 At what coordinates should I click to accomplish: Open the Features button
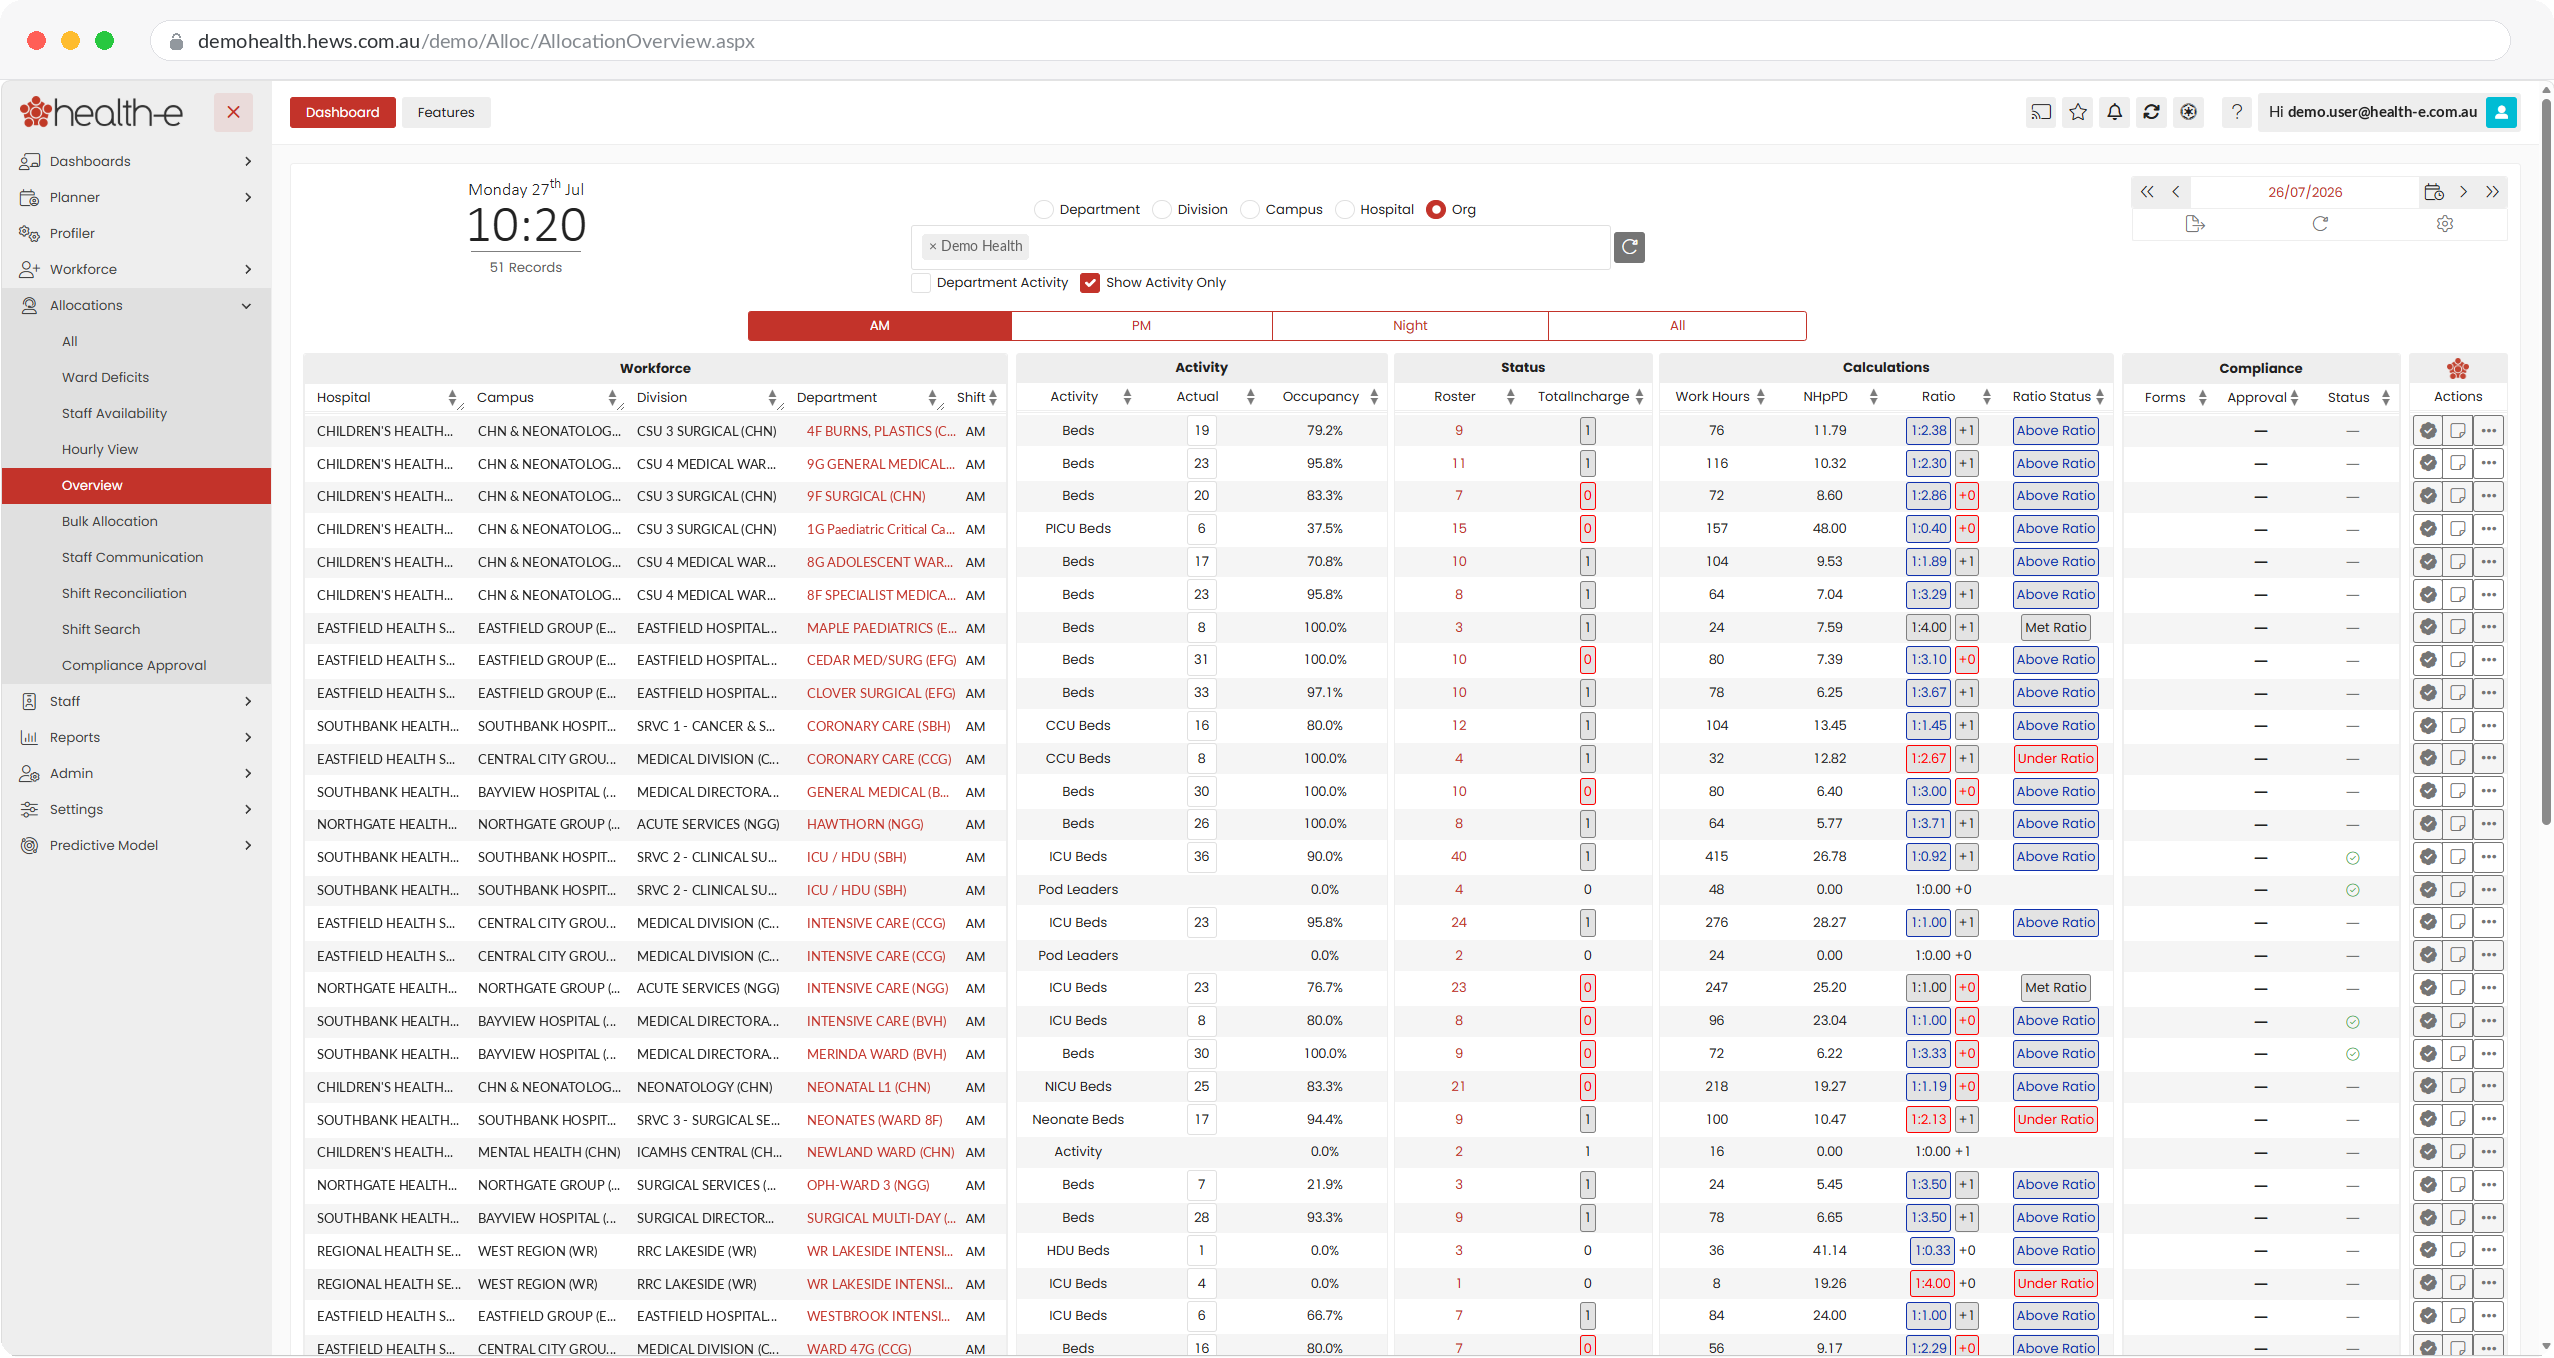pyautogui.click(x=446, y=112)
